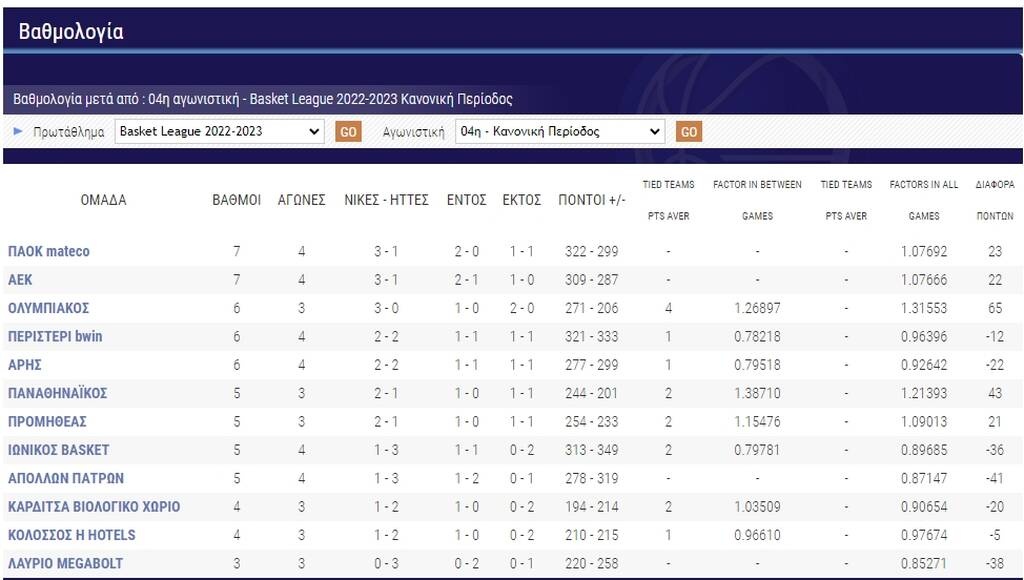Click the factor value 1.09013
This screenshot has height=580, width=1024.
tap(924, 422)
